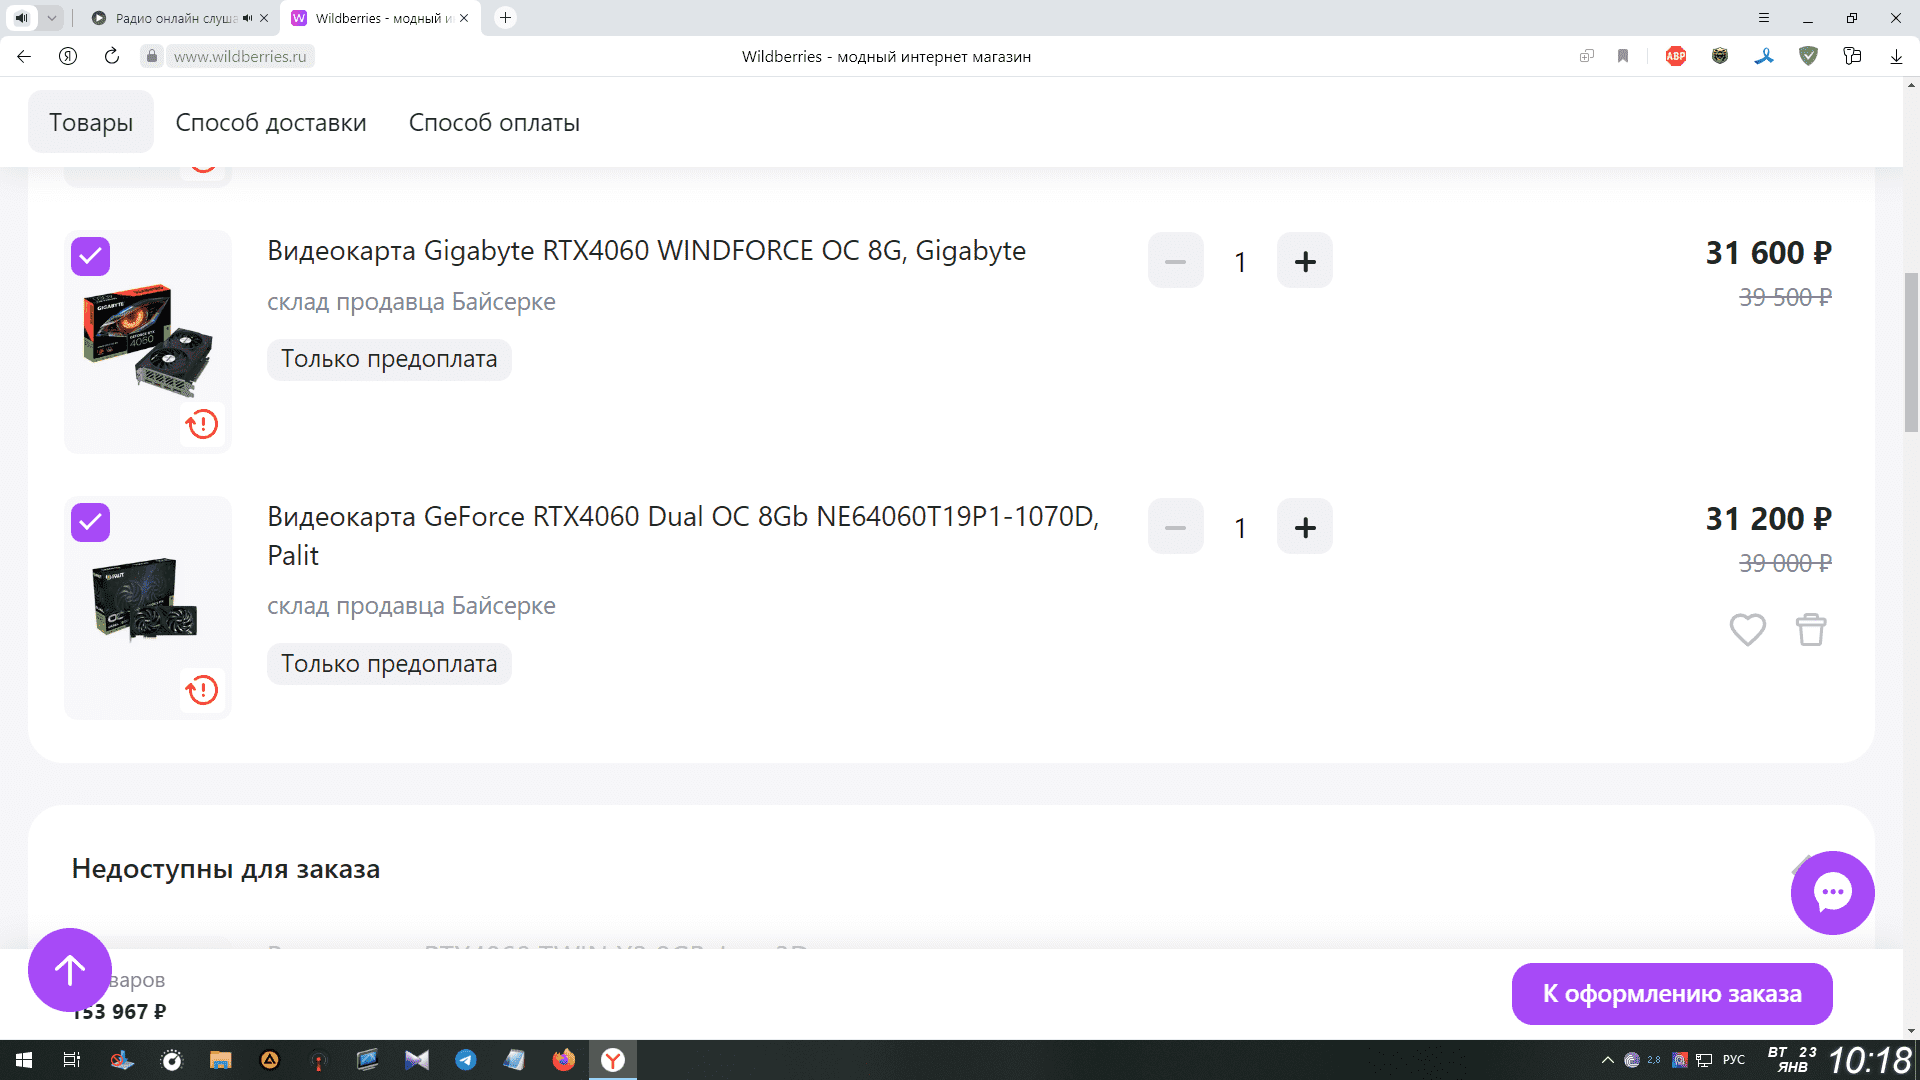Click red warning icon on Gigabyte thumbnail

[202, 424]
